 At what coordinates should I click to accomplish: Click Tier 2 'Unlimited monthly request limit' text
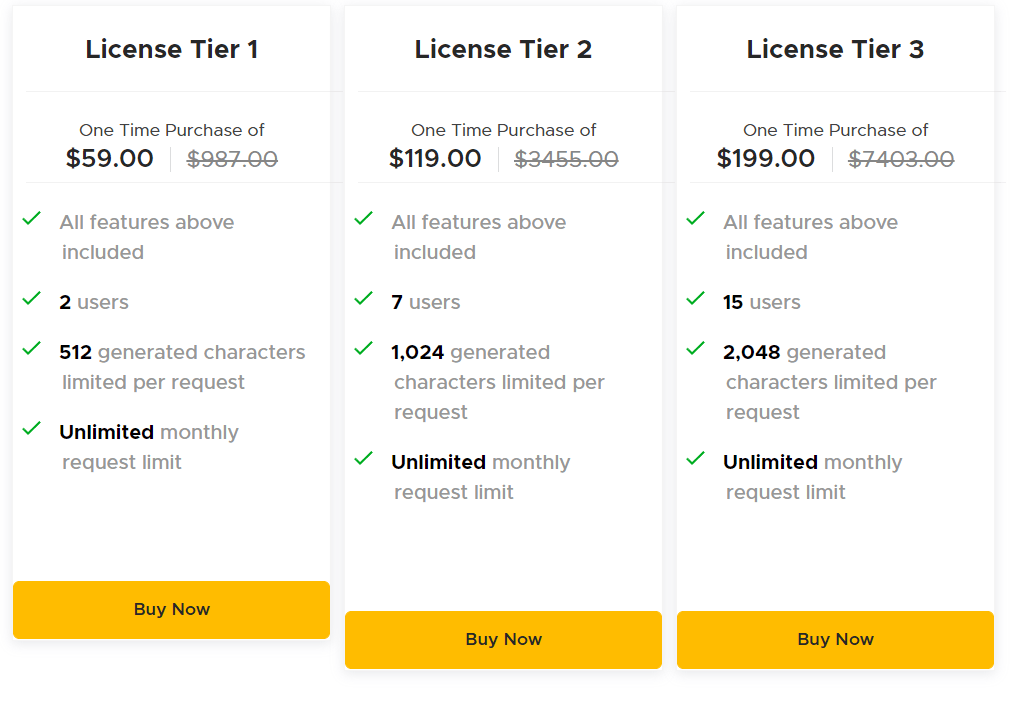[480, 477]
